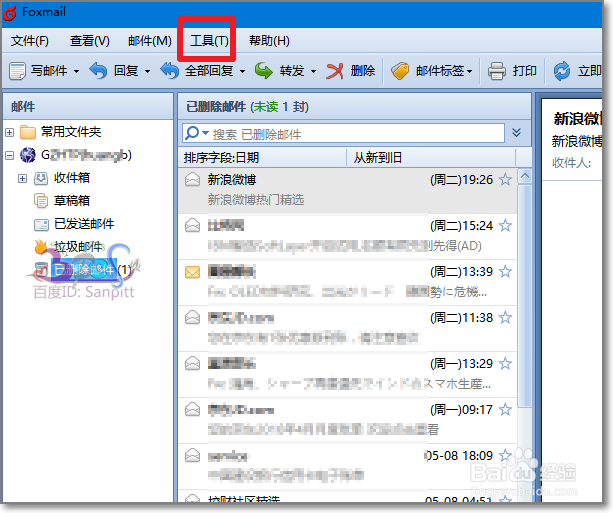Star the (周二)11:38 email
Viewport: 613px width, 513px height.
[505, 317]
